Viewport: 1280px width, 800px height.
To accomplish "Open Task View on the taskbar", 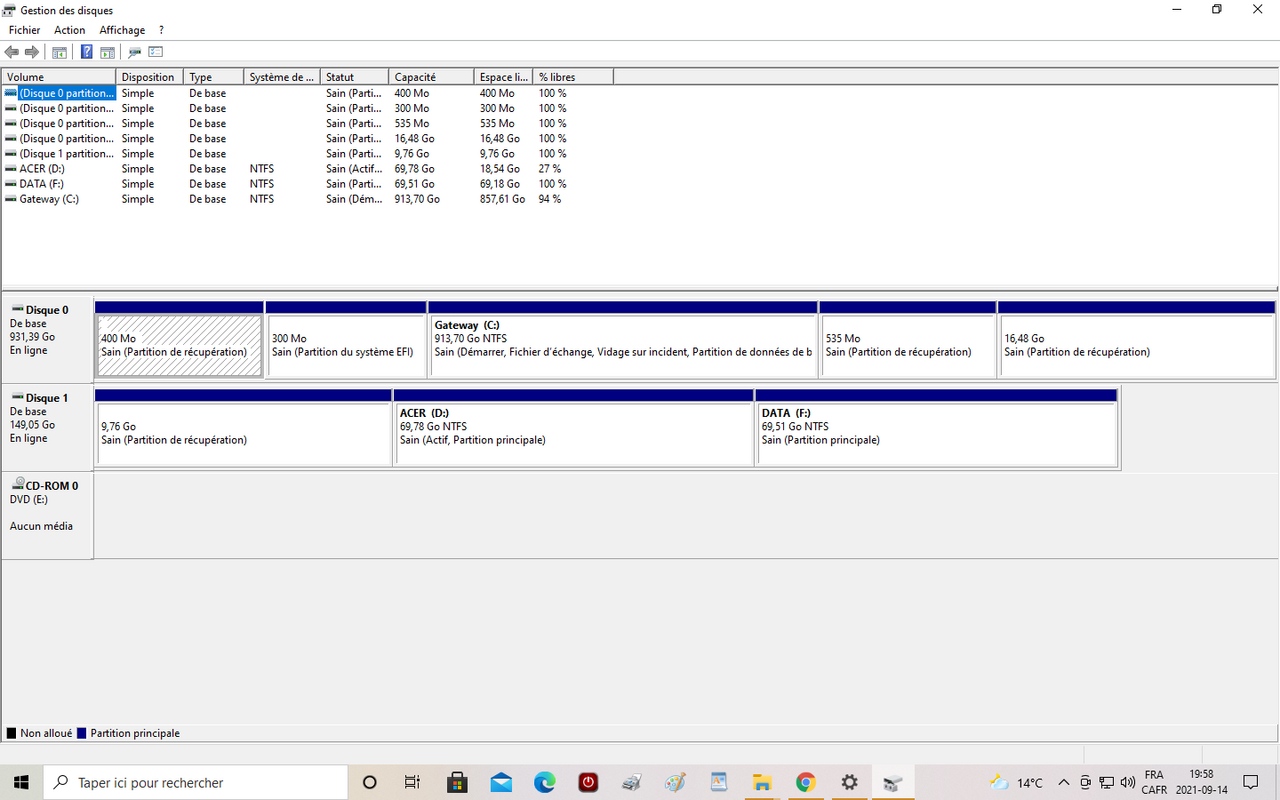I will pos(412,782).
